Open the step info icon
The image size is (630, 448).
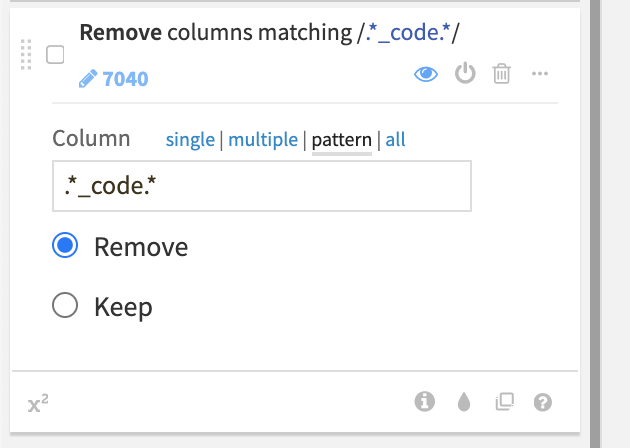pos(424,402)
